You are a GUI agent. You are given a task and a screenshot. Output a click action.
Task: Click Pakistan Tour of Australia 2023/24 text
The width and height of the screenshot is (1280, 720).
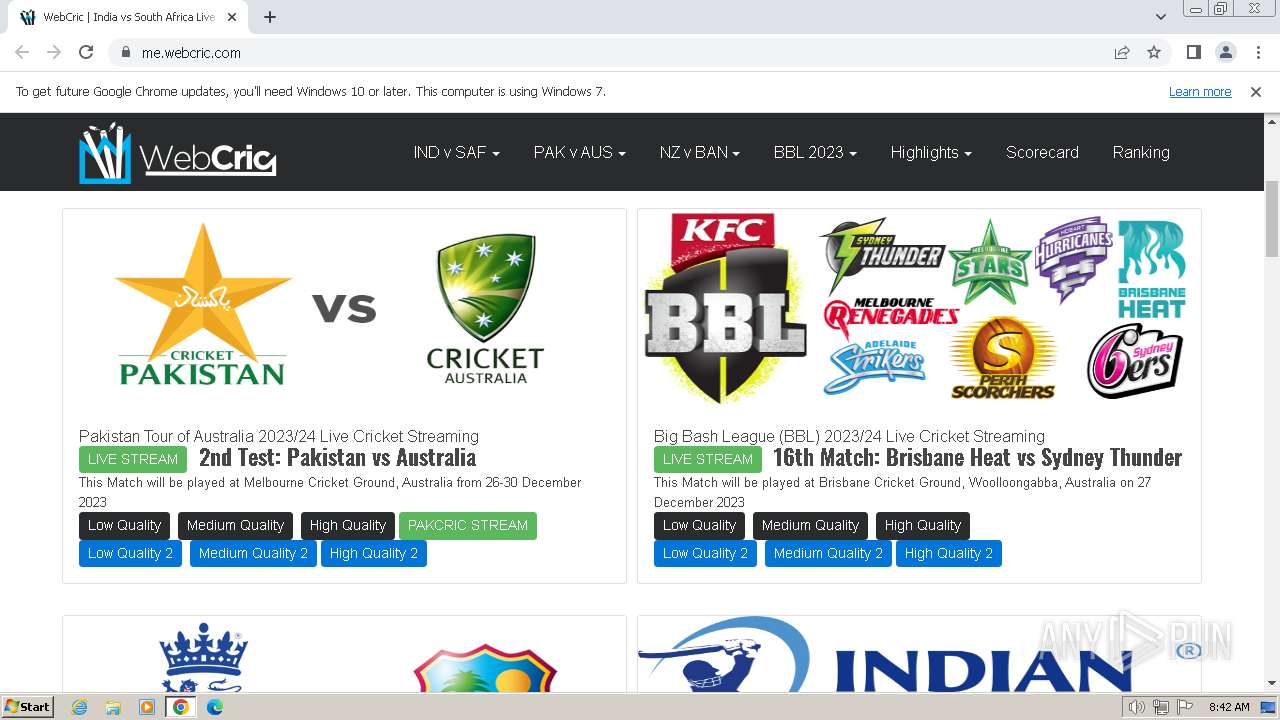click(279, 436)
